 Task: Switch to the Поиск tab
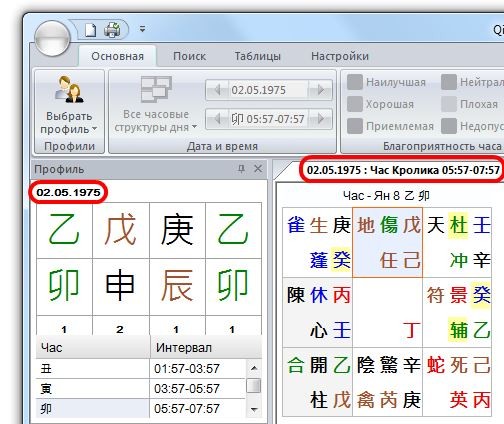pyautogui.click(x=189, y=56)
